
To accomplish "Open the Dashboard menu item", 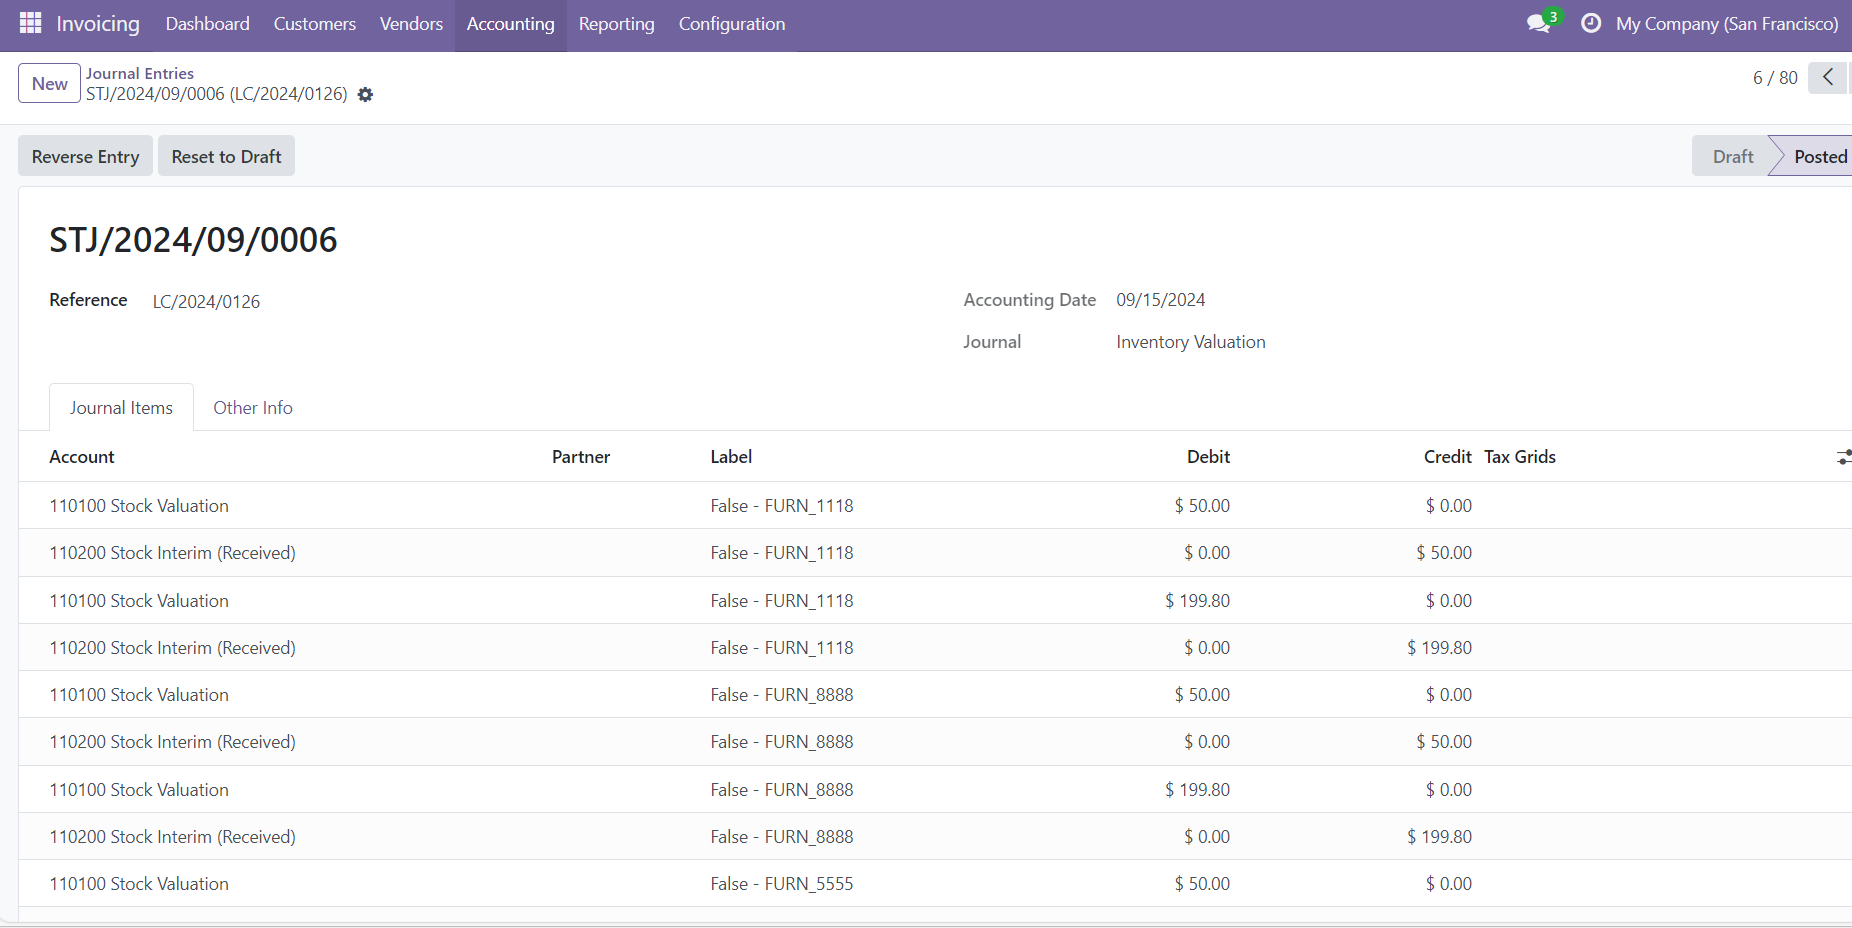I will (x=207, y=24).
